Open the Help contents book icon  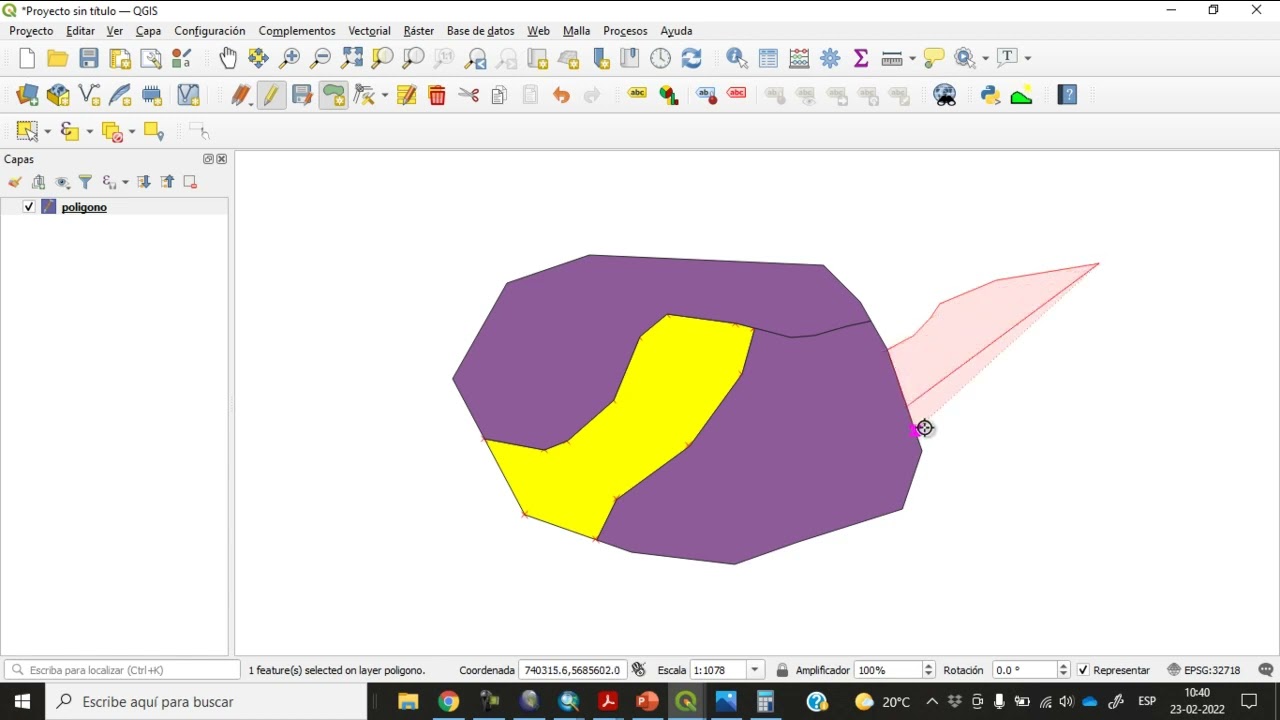1067,95
